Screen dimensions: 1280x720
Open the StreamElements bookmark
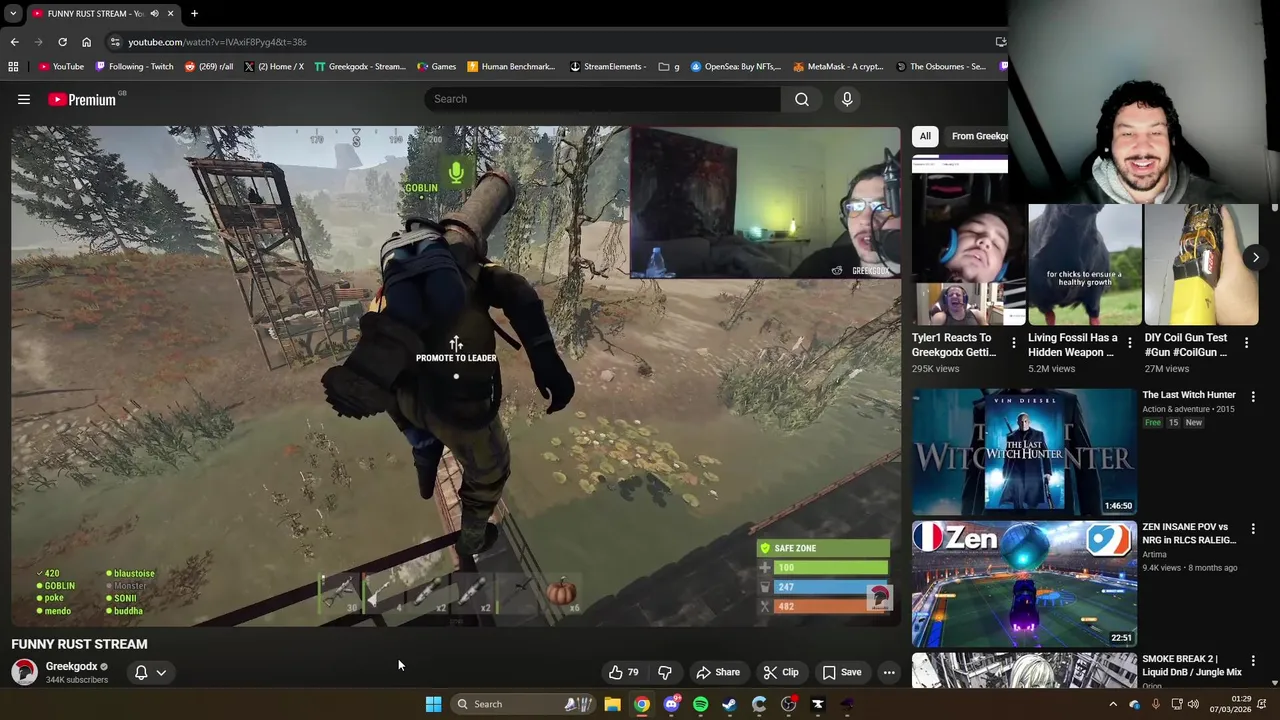click(x=608, y=67)
